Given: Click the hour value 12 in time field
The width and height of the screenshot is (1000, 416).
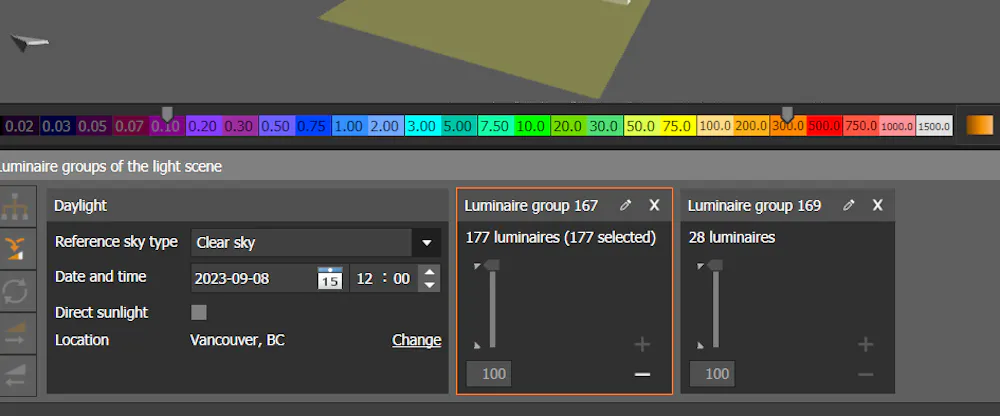Looking at the screenshot, I should tap(365, 279).
